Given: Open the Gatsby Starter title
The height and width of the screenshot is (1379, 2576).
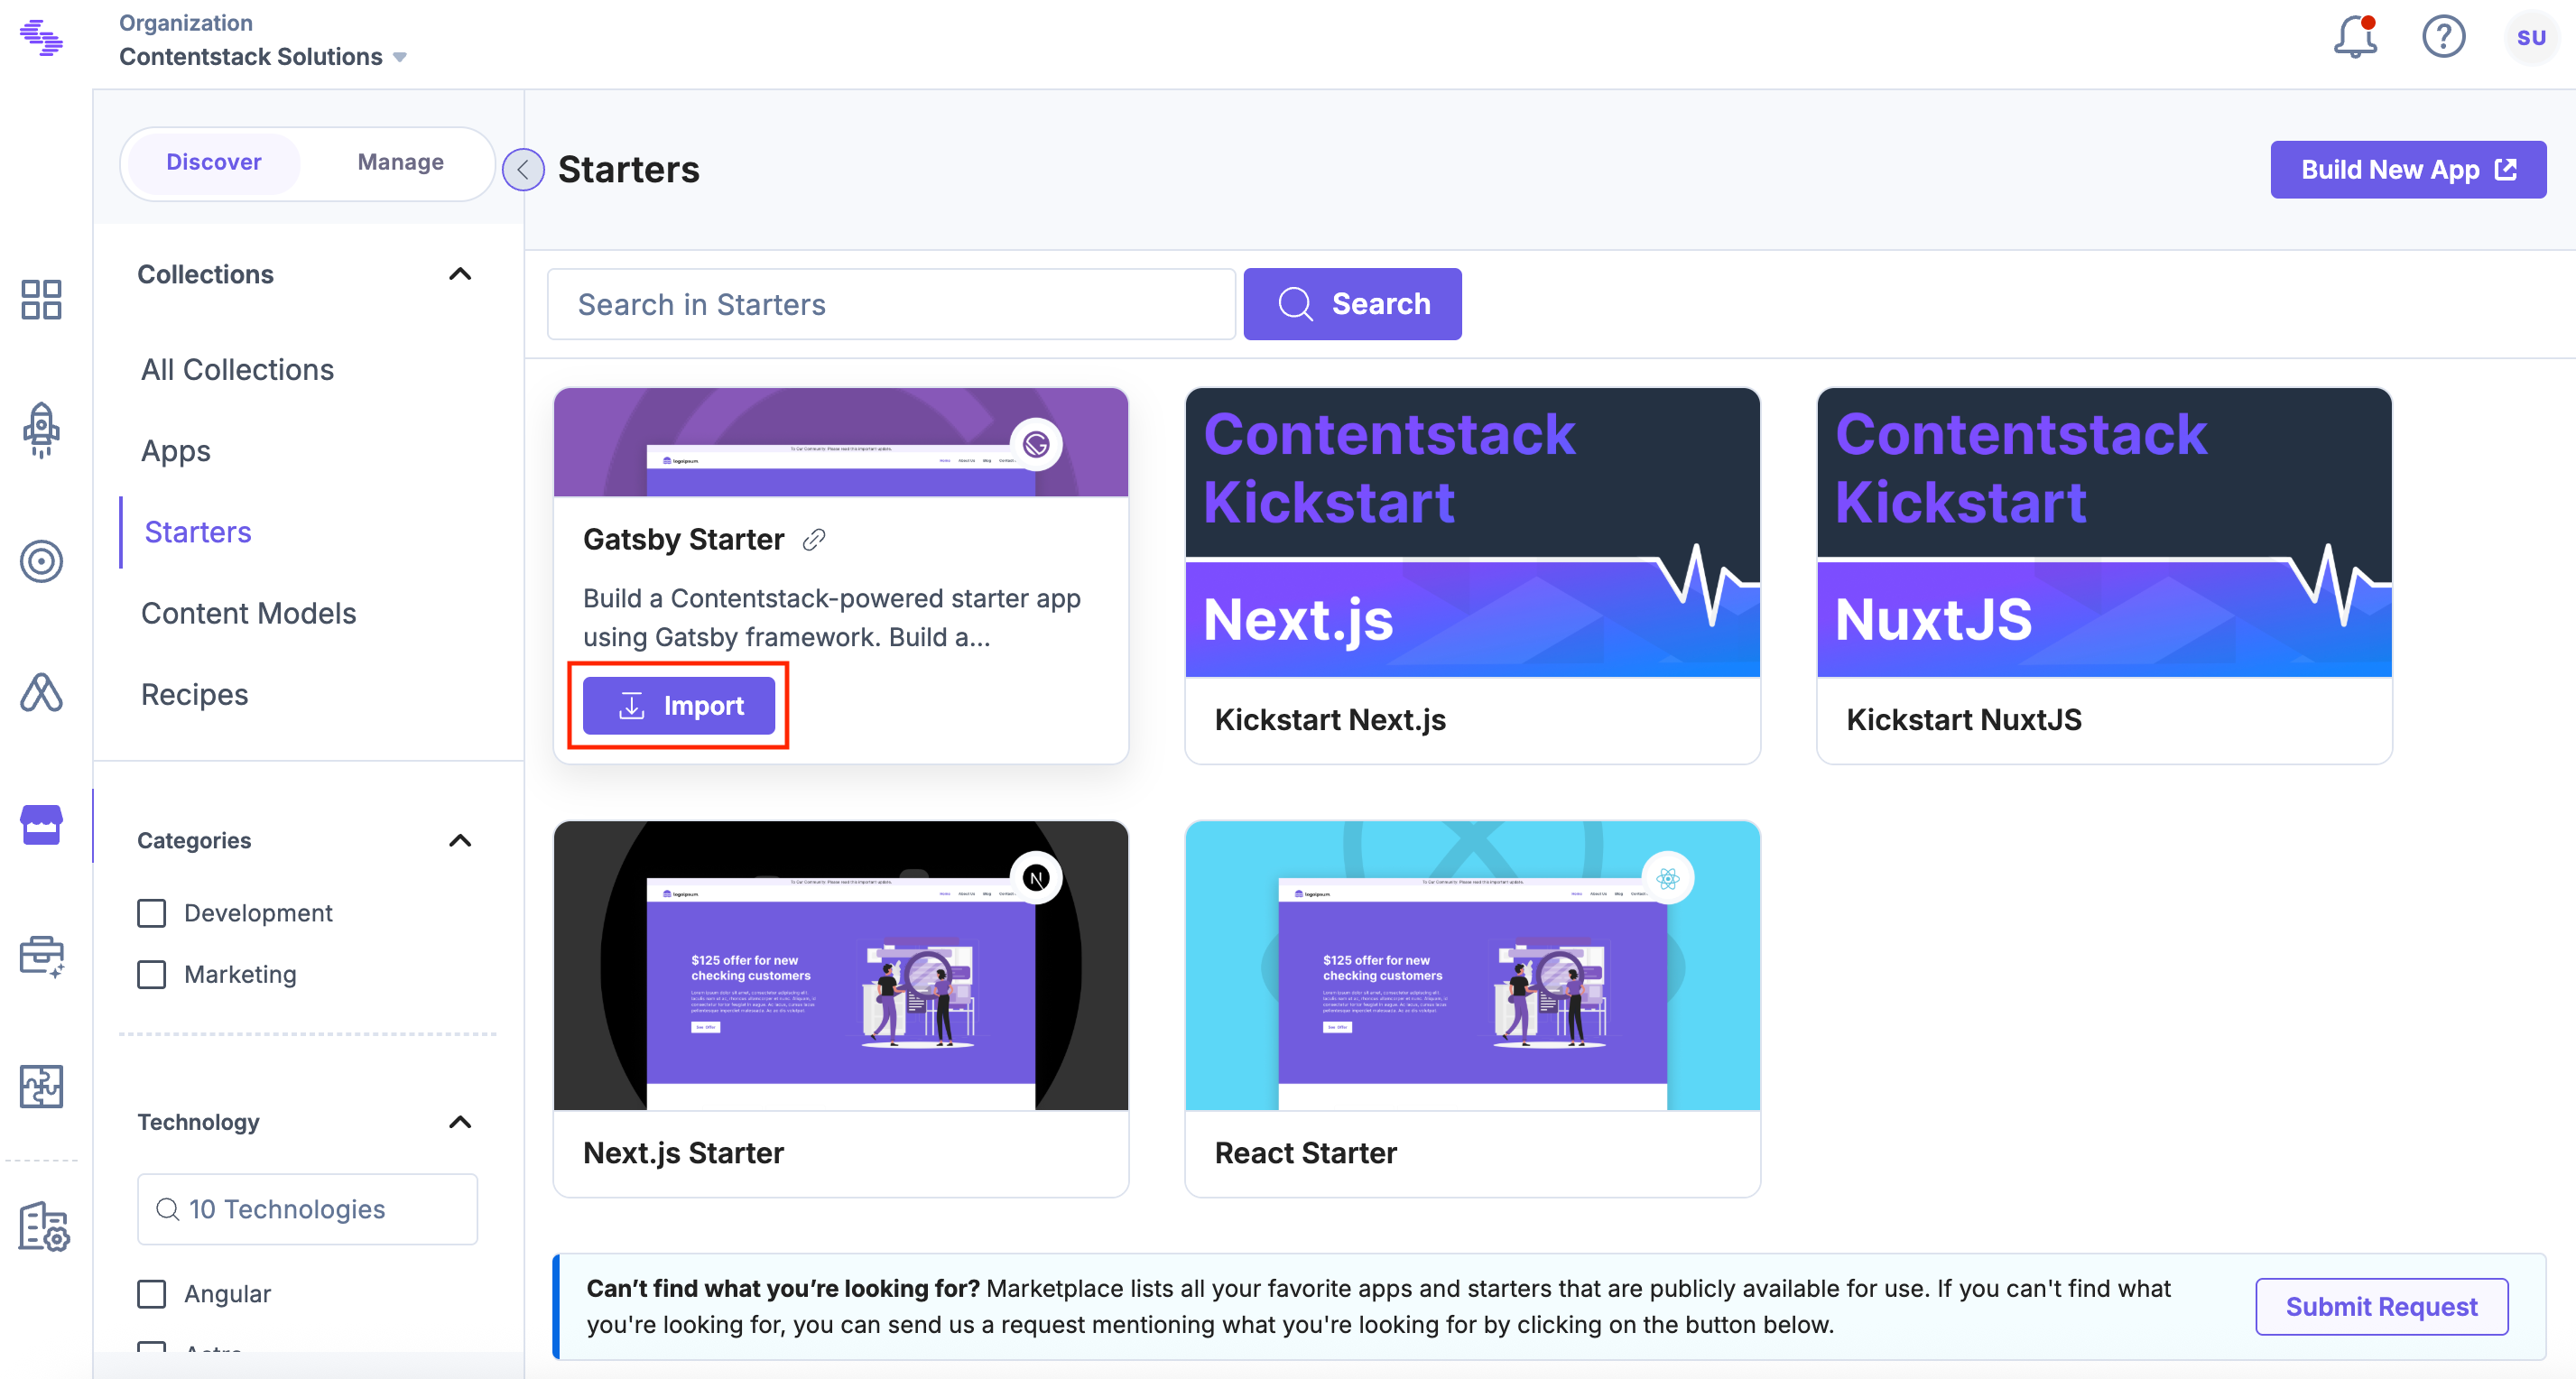Looking at the screenshot, I should click(x=683, y=540).
